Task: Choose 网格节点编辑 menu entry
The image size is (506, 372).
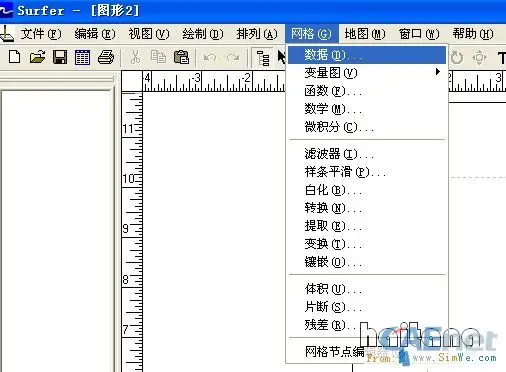Action: click(367, 351)
